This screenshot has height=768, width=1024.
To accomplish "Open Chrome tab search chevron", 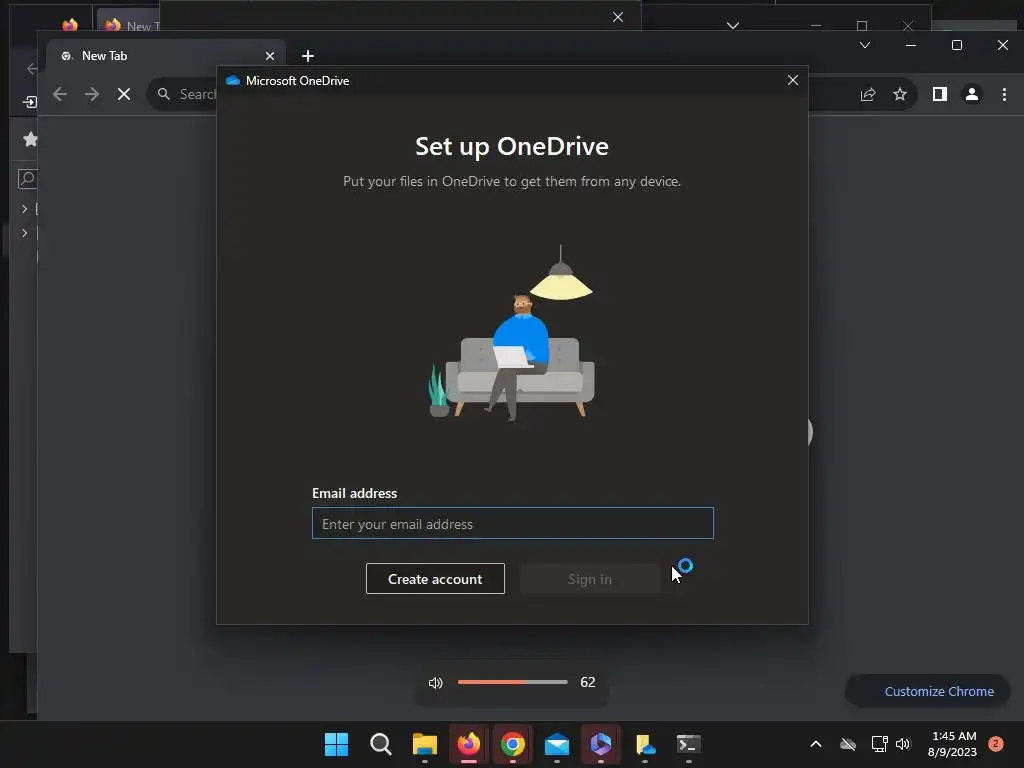I will pyautogui.click(x=865, y=45).
